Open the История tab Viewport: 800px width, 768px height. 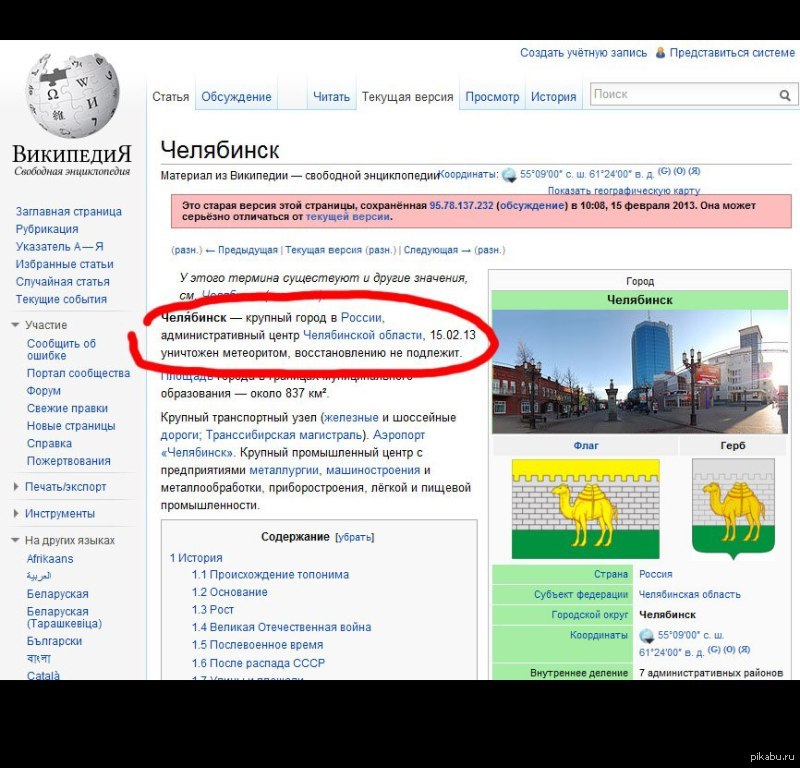553,97
